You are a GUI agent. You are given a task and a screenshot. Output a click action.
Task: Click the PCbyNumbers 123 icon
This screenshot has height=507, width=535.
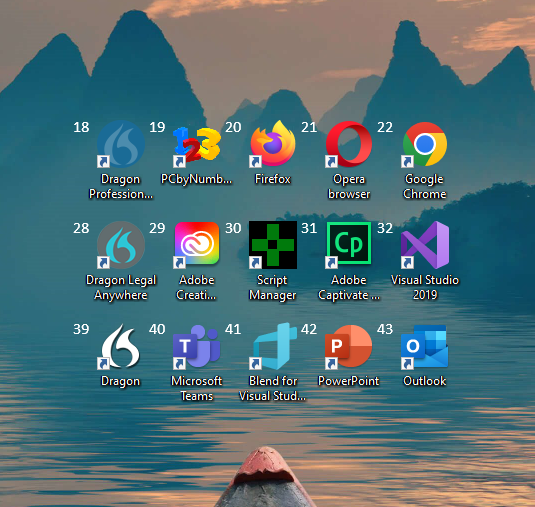197,144
